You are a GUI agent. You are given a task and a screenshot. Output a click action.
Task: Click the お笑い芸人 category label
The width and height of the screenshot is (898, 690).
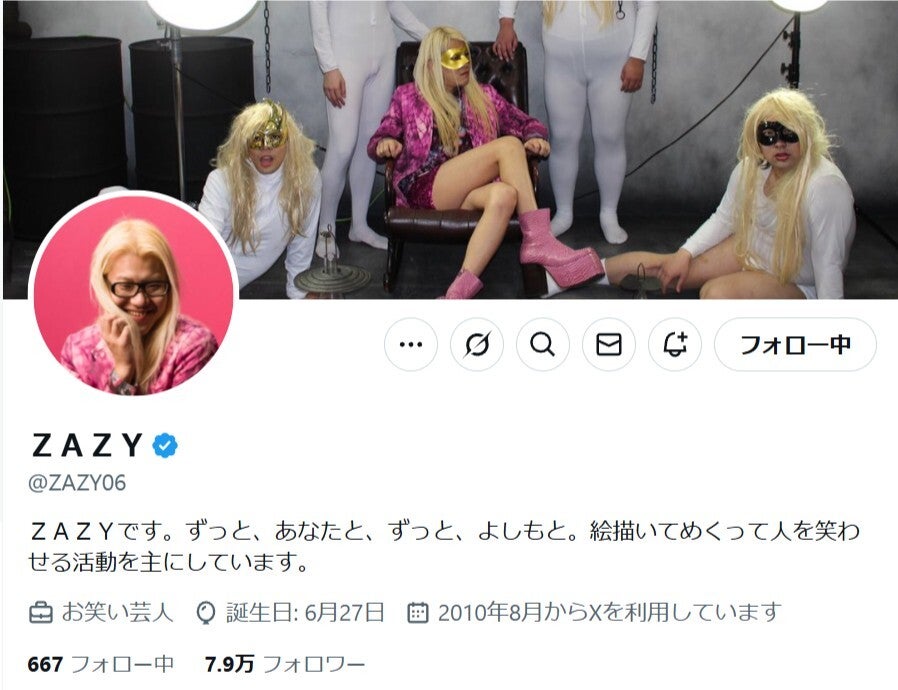117,612
